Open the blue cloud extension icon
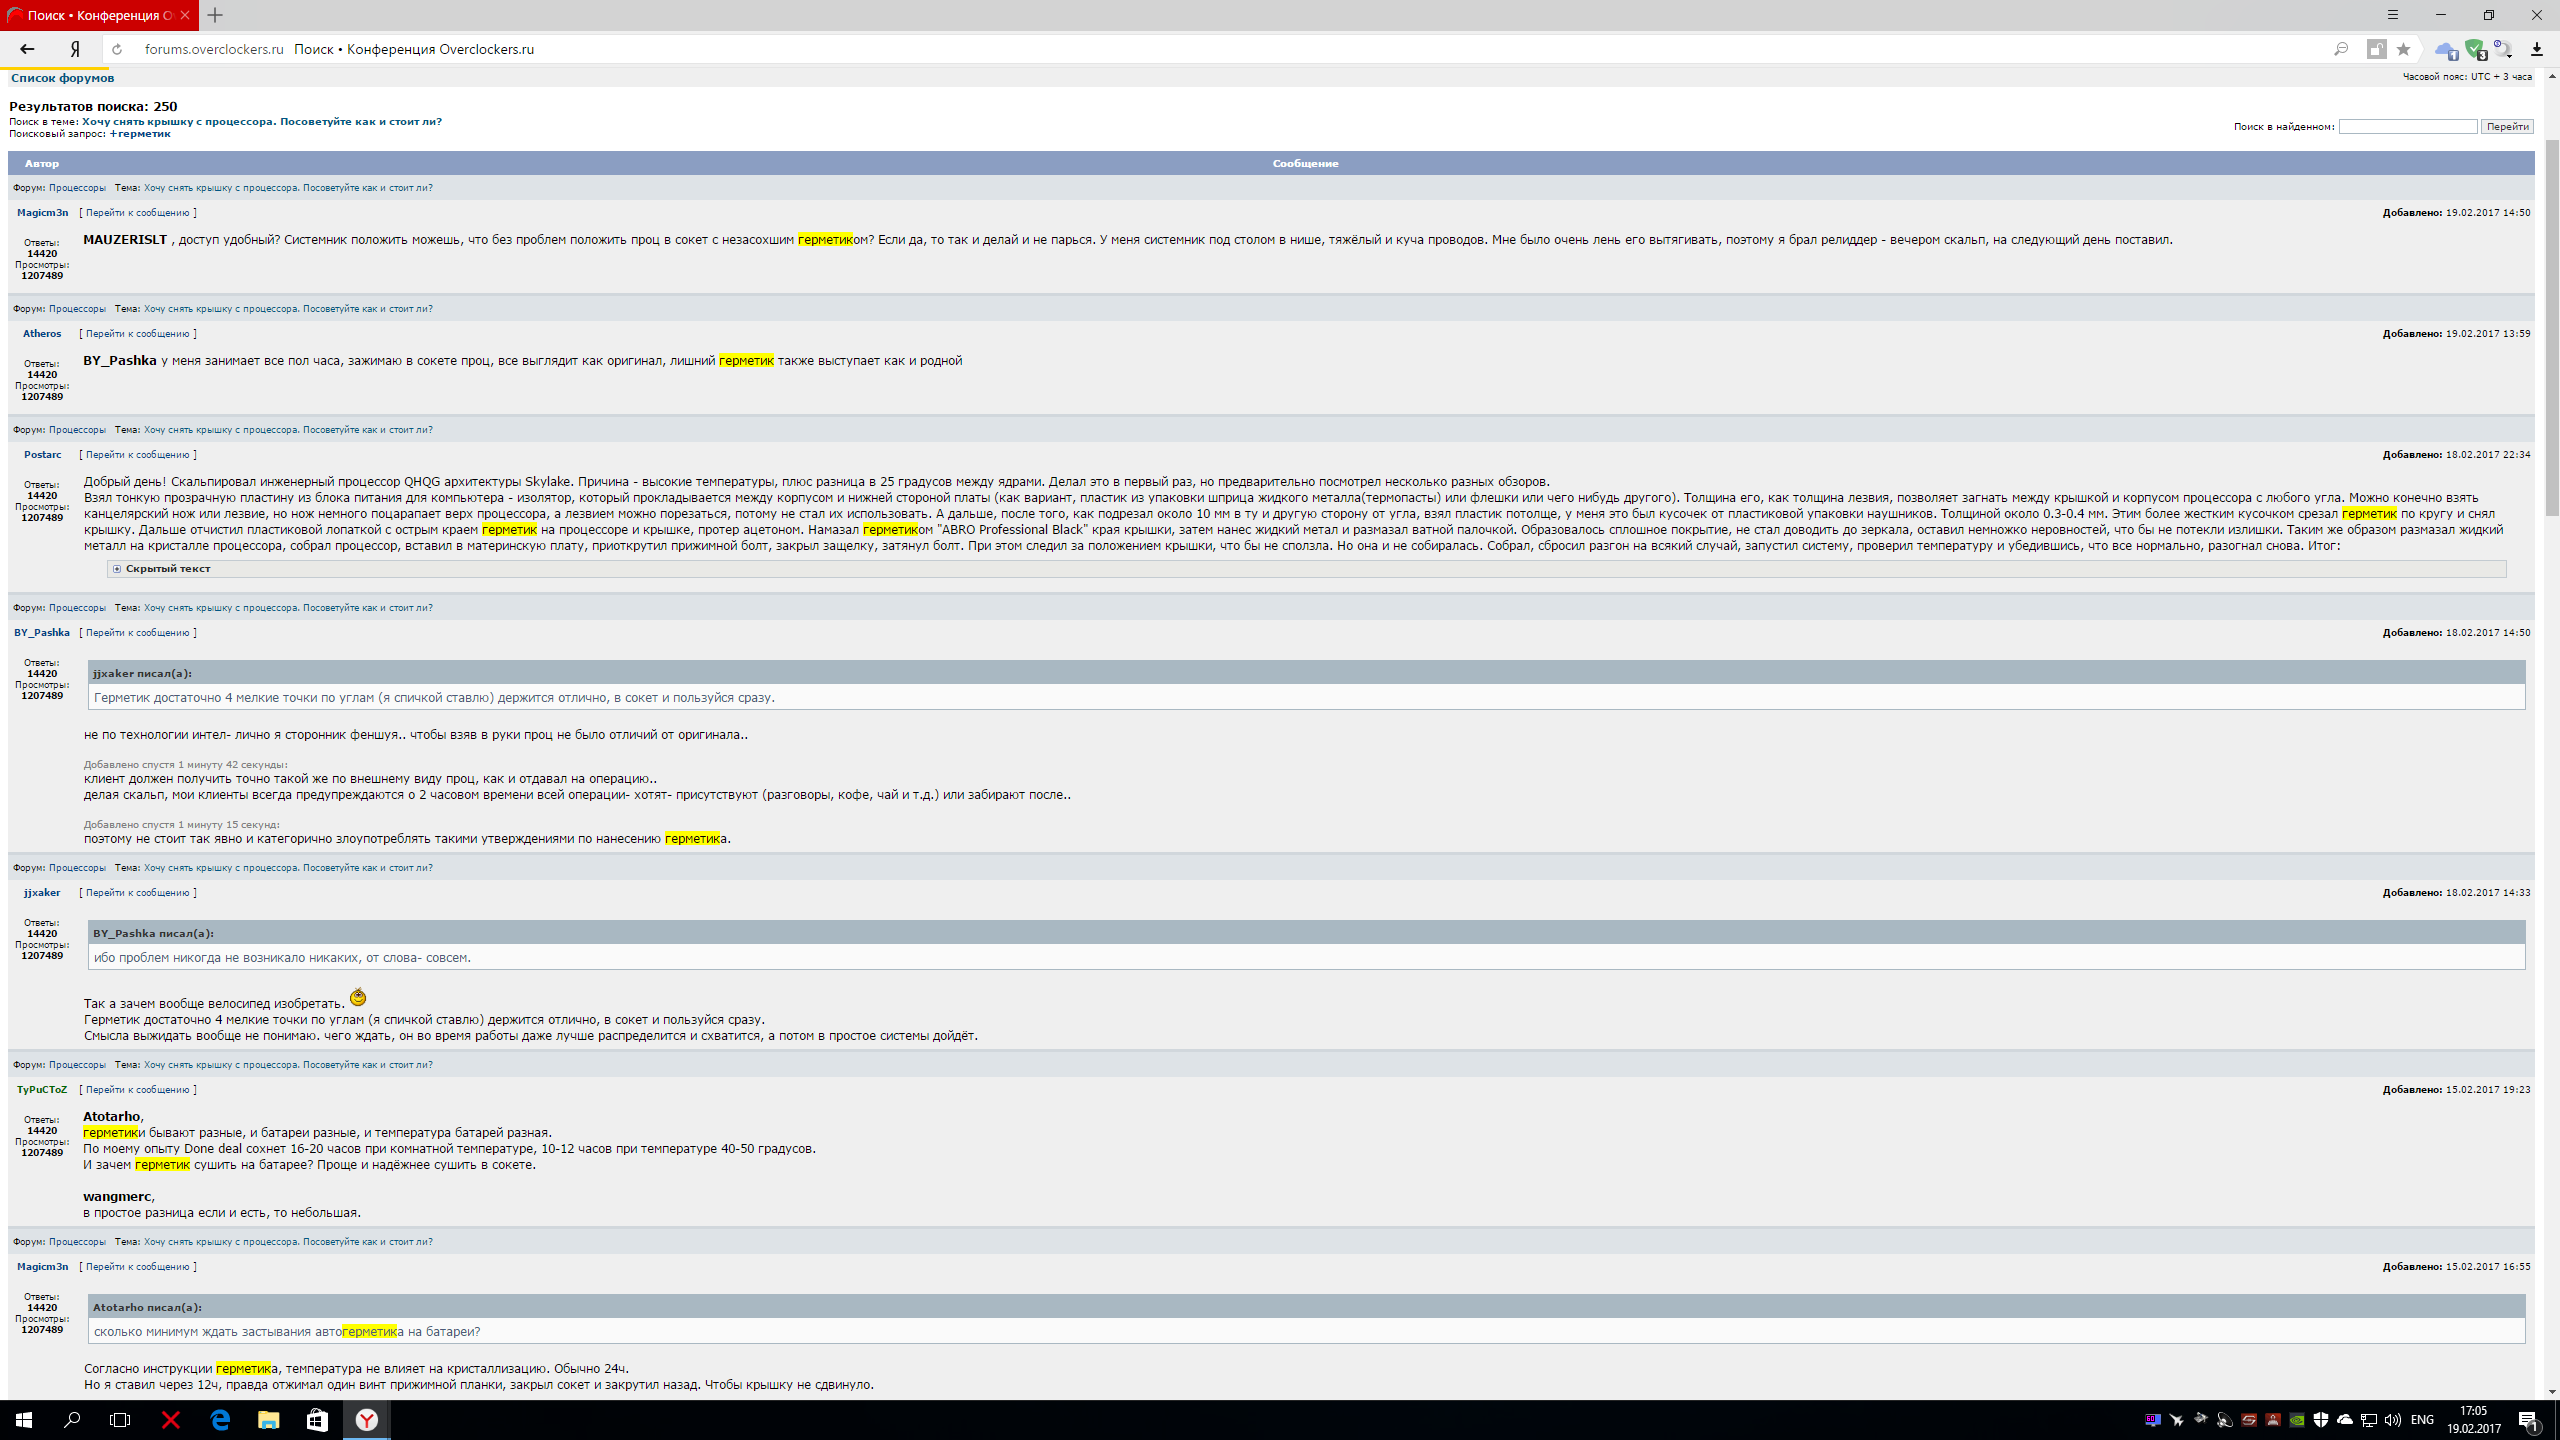This screenshot has width=2560, height=1440. click(x=2444, y=49)
